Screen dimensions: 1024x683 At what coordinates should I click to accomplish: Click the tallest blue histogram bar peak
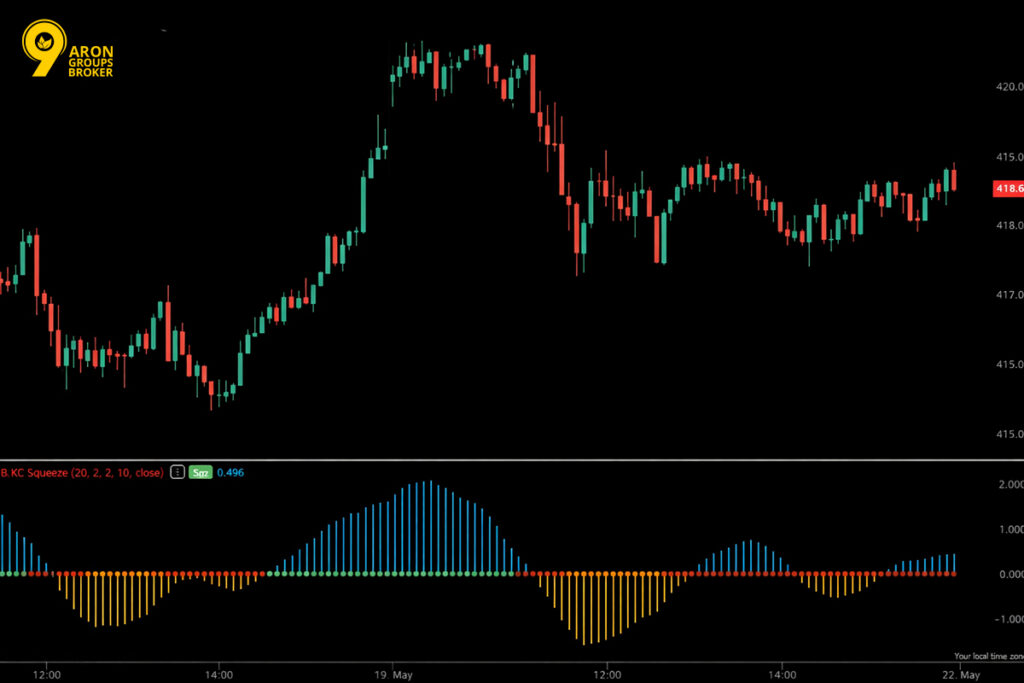pos(427,483)
